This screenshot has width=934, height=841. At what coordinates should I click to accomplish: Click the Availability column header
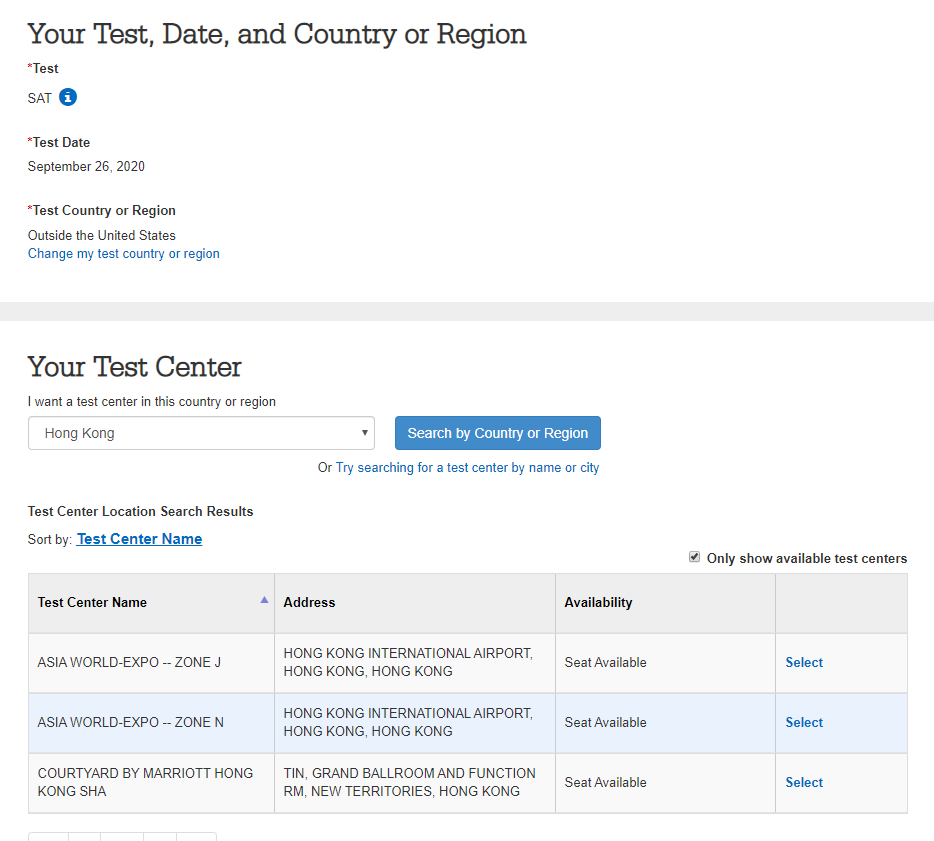598,603
